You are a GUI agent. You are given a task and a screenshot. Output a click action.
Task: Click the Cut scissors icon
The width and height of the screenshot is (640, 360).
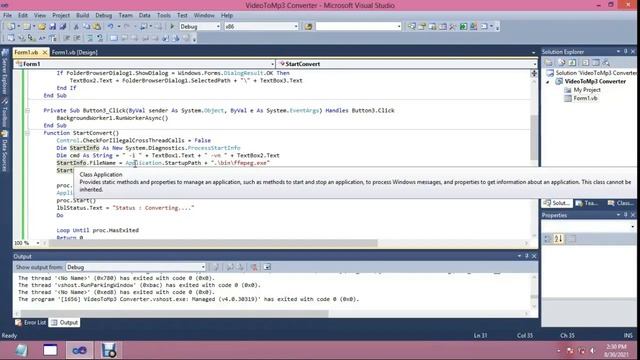[x=76, y=27]
